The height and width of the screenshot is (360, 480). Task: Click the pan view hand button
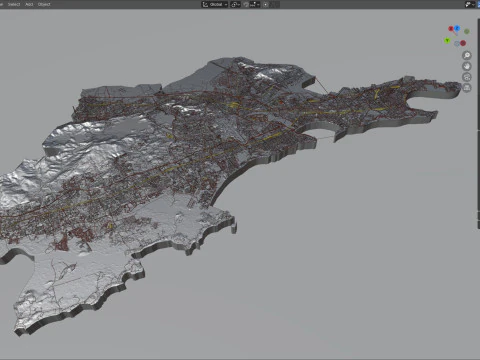pyautogui.click(x=467, y=66)
